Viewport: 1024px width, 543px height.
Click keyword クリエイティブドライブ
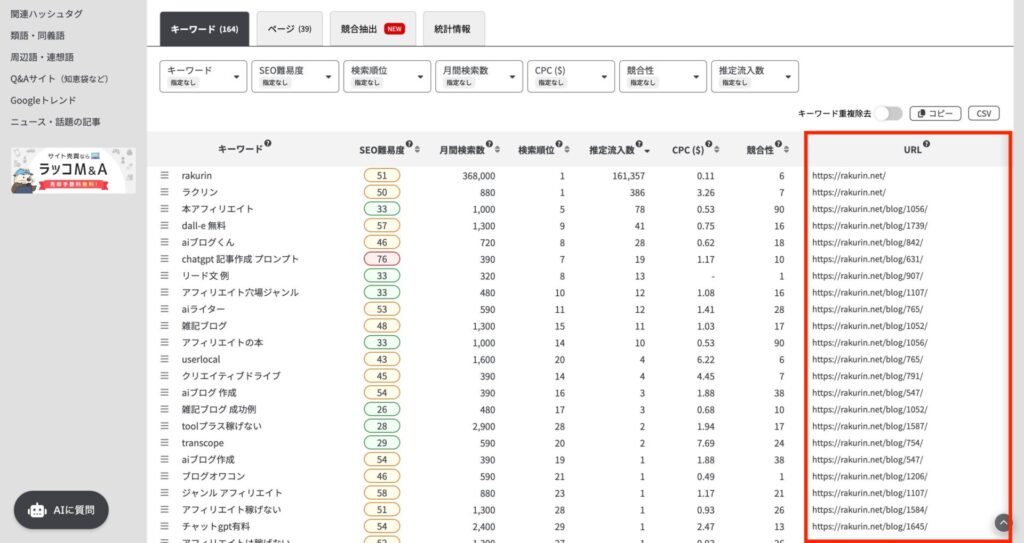click(x=231, y=376)
